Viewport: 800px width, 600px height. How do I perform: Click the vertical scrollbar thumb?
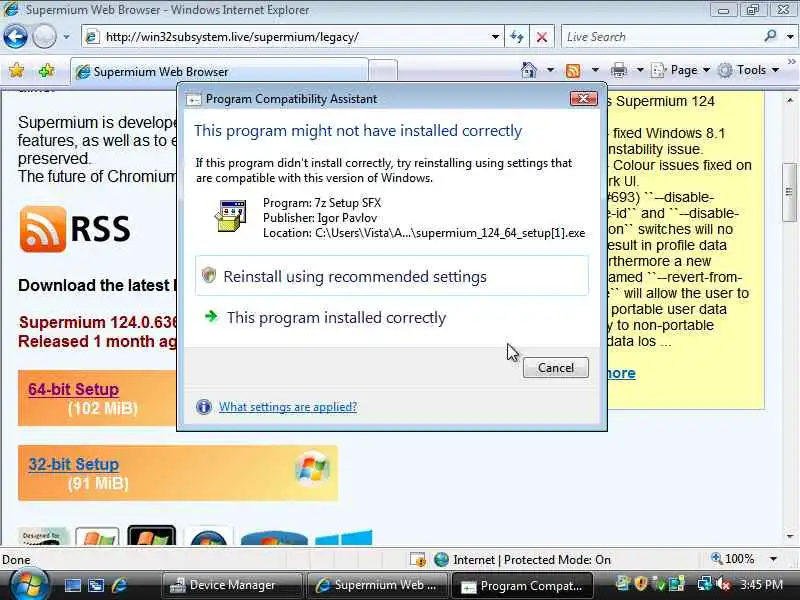(790, 192)
